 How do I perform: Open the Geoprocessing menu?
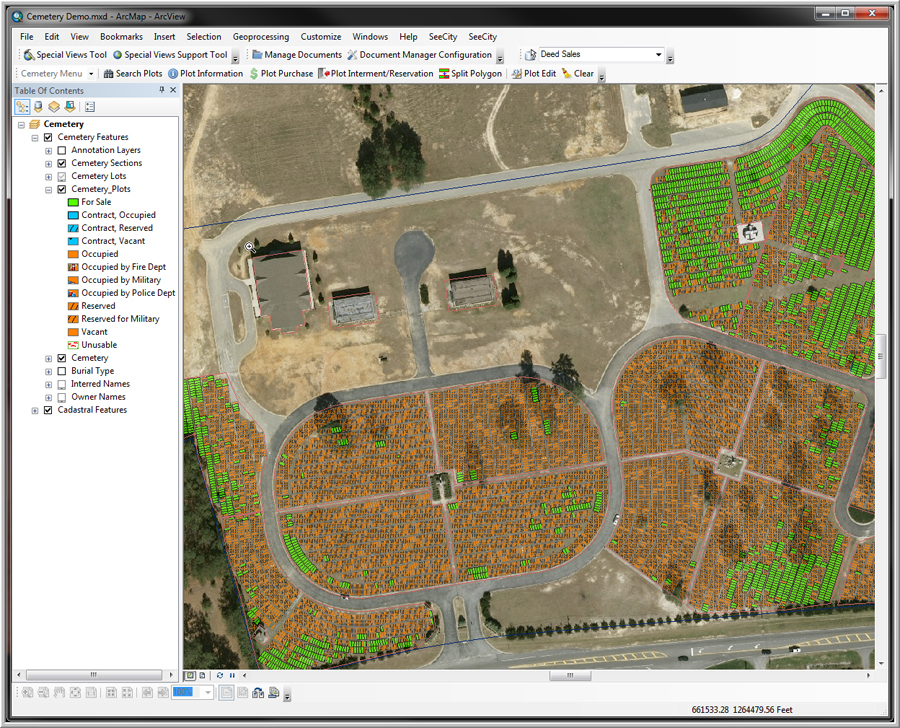262,37
